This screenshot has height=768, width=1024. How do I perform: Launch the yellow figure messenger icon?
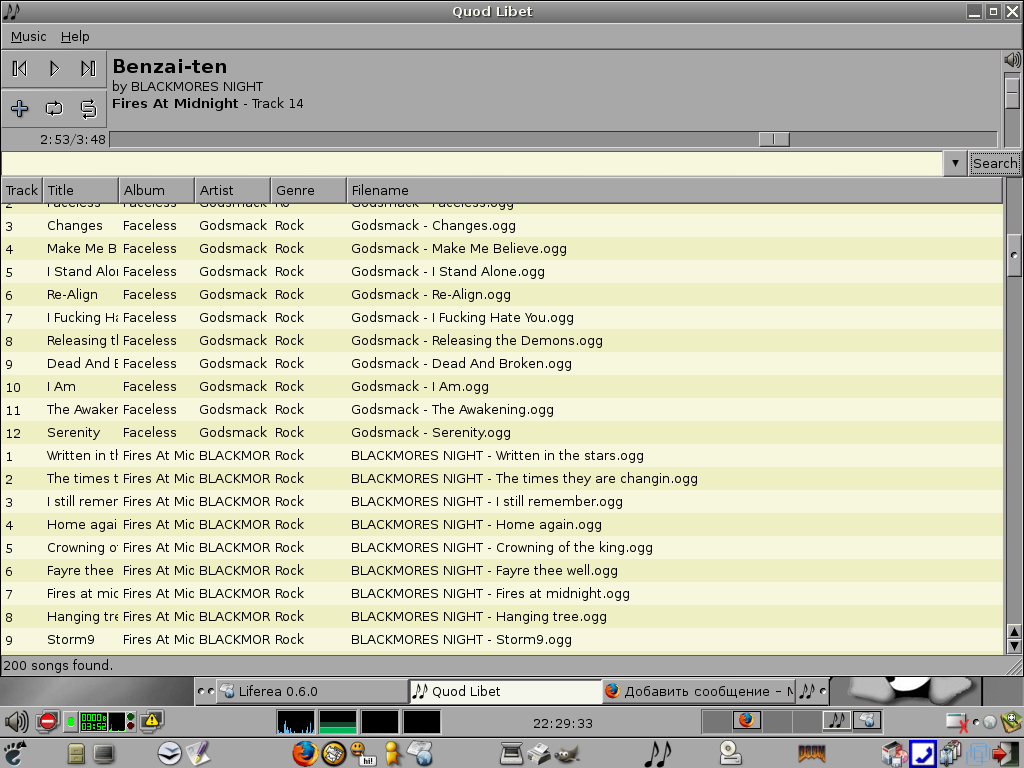tap(392, 753)
